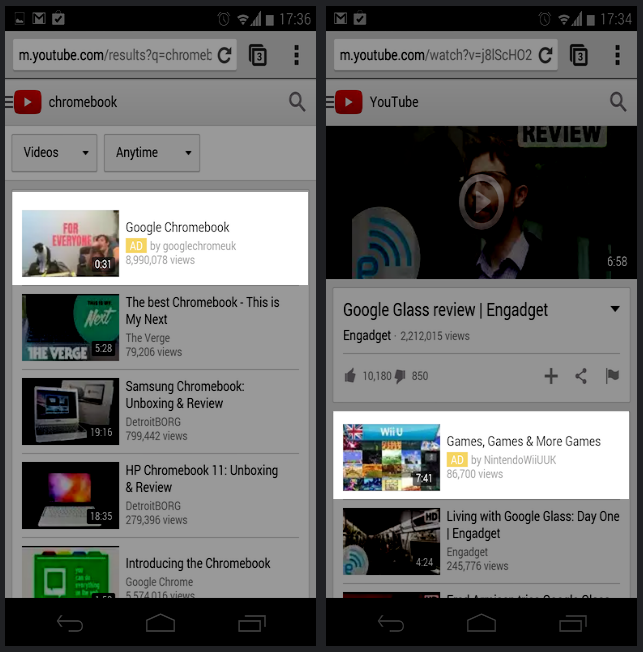This screenshot has width=643, height=652.
Task: Open search on the YouTube watch page
Action: click(618, 102)
